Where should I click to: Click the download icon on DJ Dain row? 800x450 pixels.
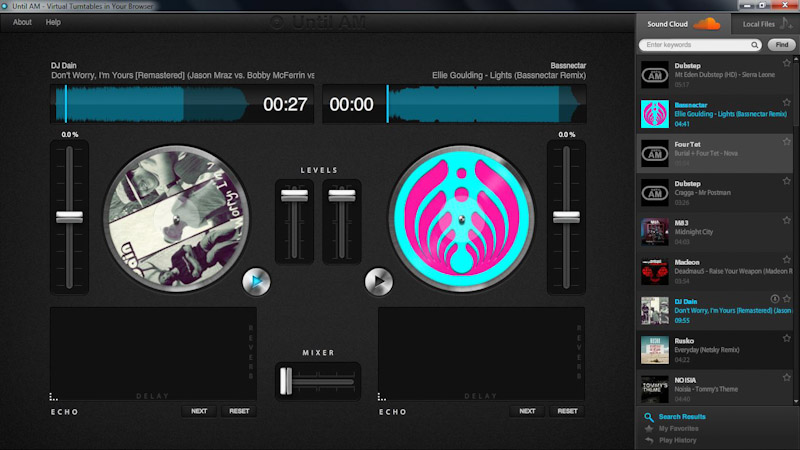click(774, 299)
